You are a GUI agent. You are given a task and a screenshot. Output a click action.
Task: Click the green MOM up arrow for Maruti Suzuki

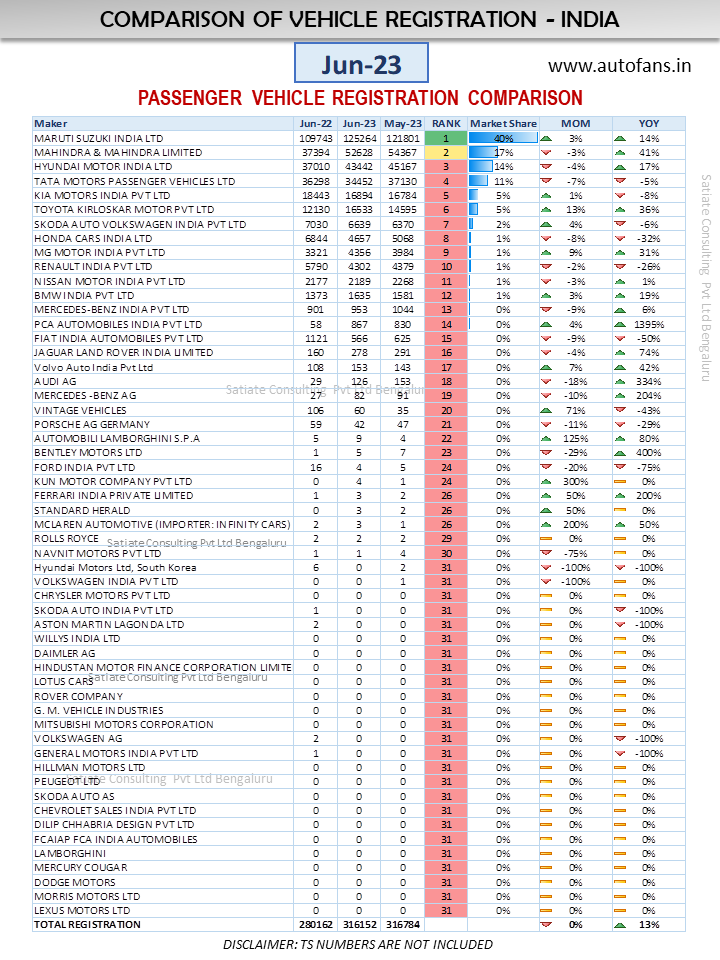coord(546,139)
